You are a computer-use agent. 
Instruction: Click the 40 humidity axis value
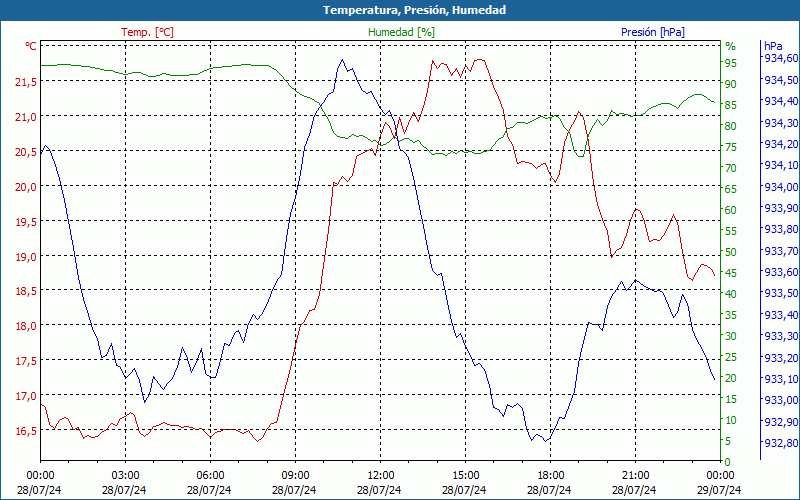pos(731,294)
